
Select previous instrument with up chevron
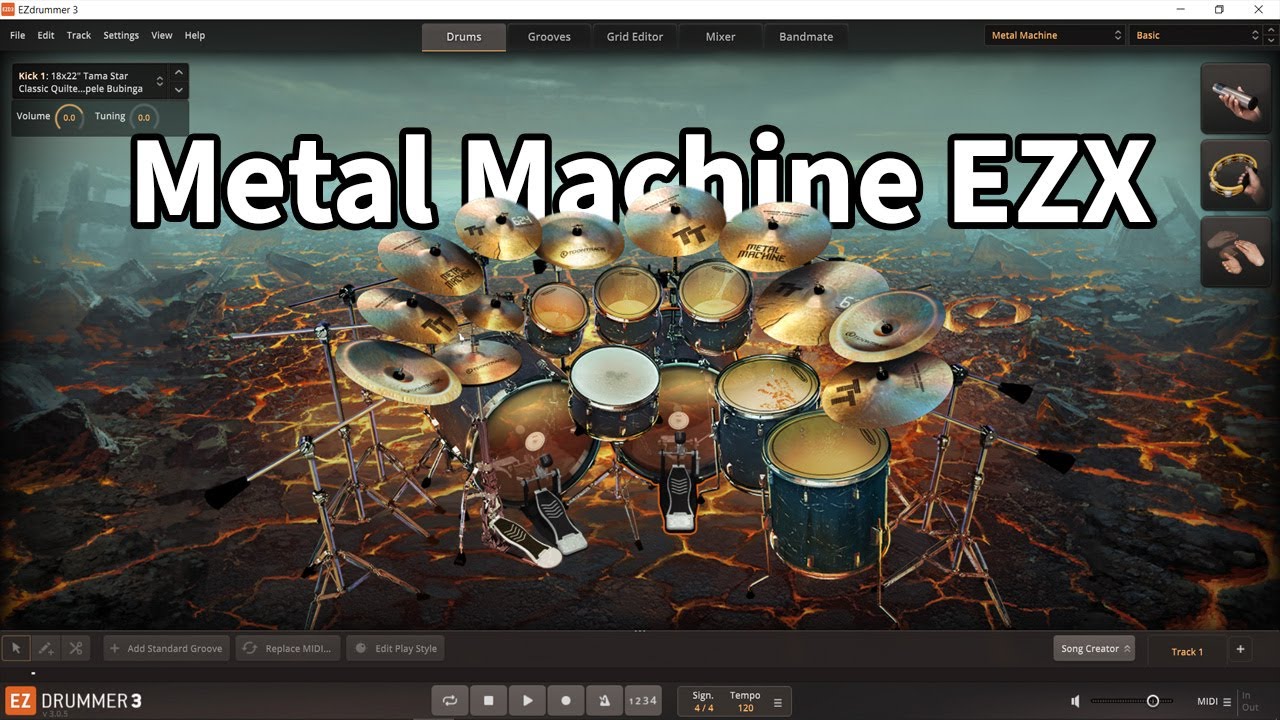pos(179,73)
